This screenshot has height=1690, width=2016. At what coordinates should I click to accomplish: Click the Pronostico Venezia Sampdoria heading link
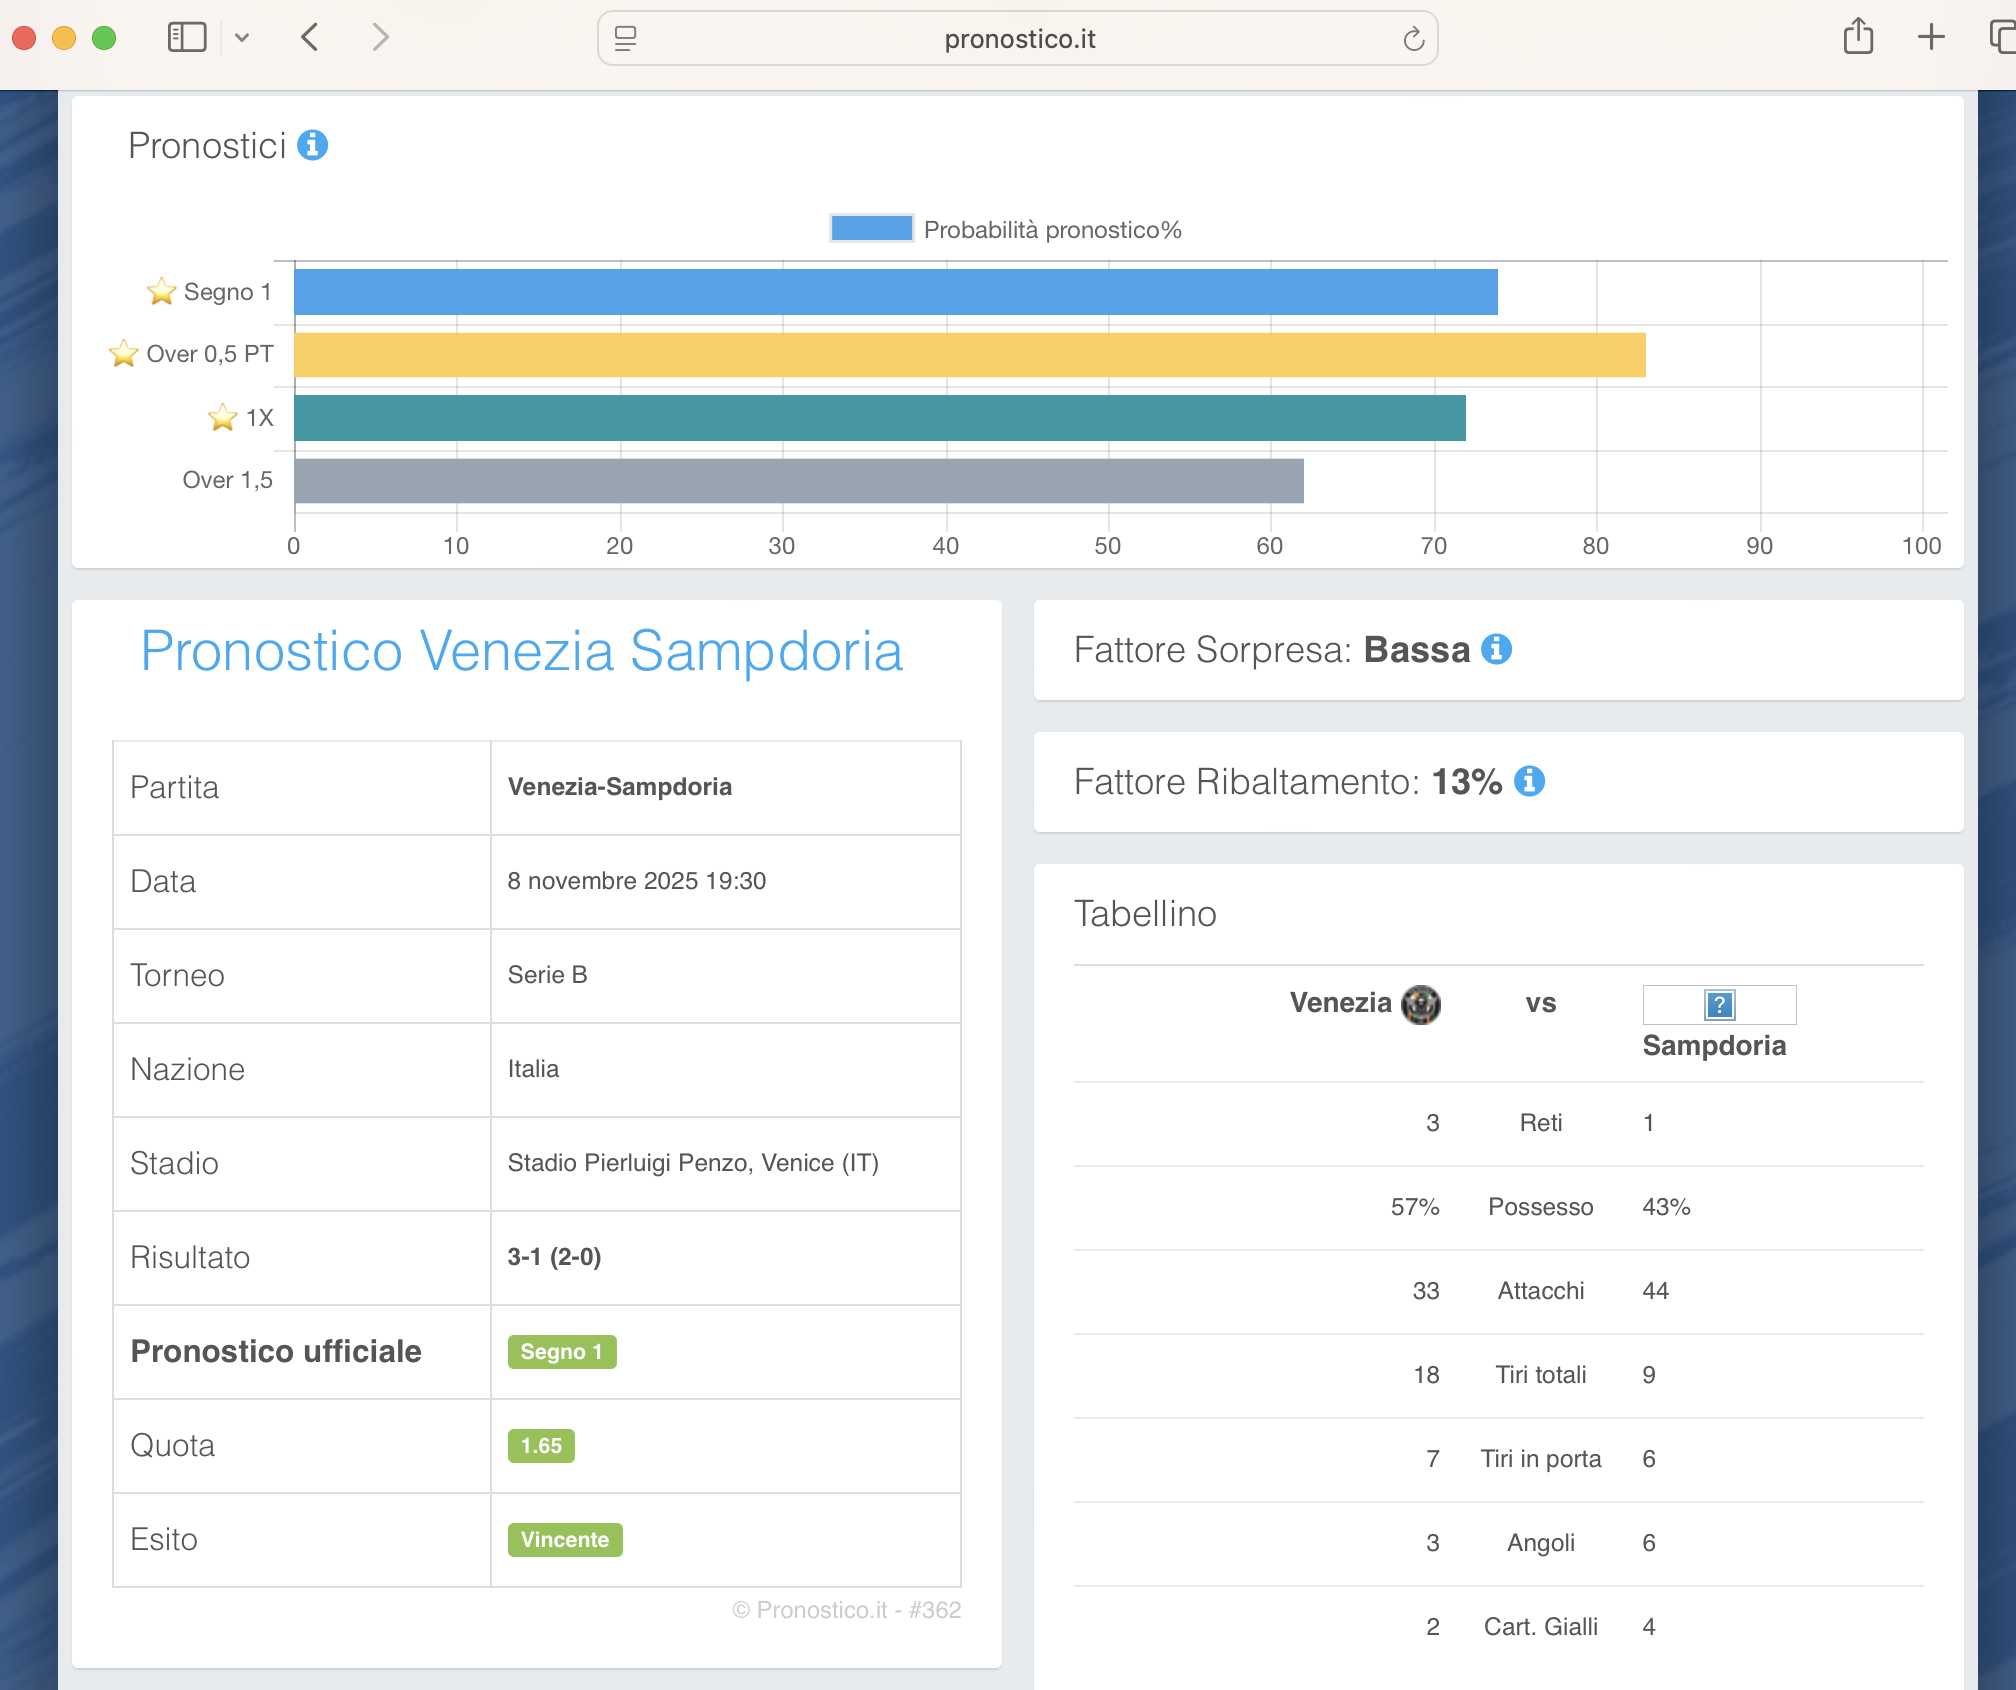click(521, 651)
